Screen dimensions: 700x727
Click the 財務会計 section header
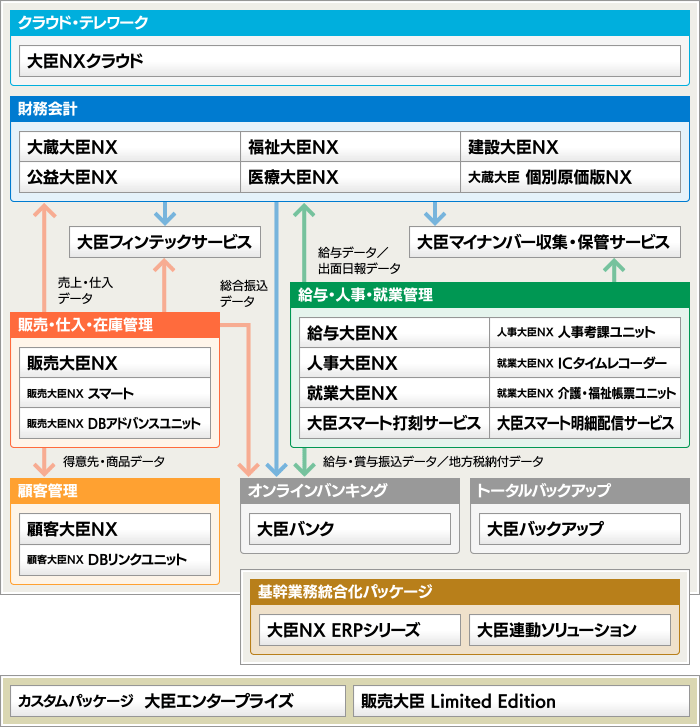pos(350,109)
